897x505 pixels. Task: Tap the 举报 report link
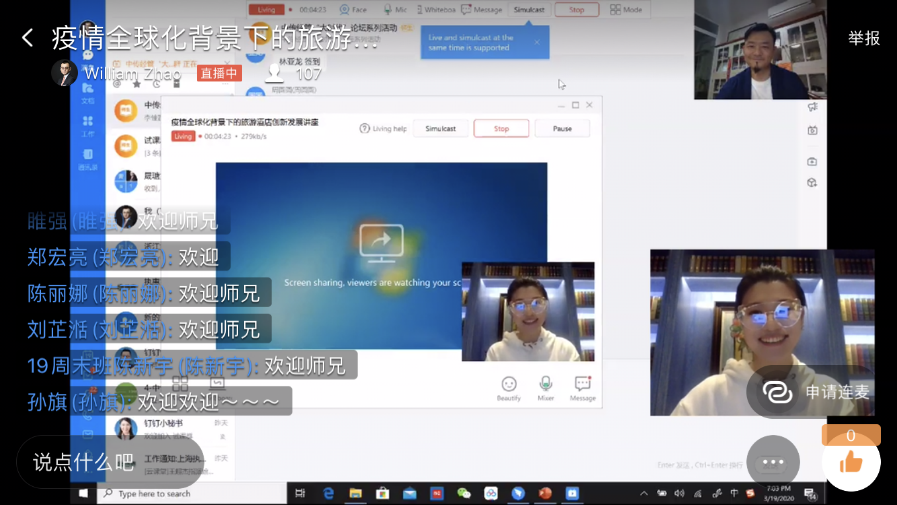pyautogui.click(x=864, y=38)
